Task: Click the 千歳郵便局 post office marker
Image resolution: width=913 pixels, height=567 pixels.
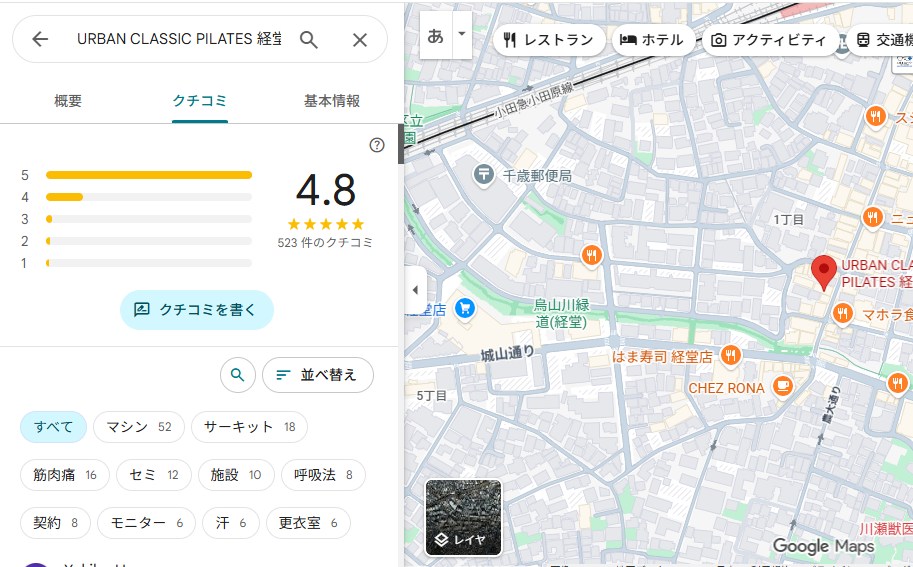Action: click(484, 175)
